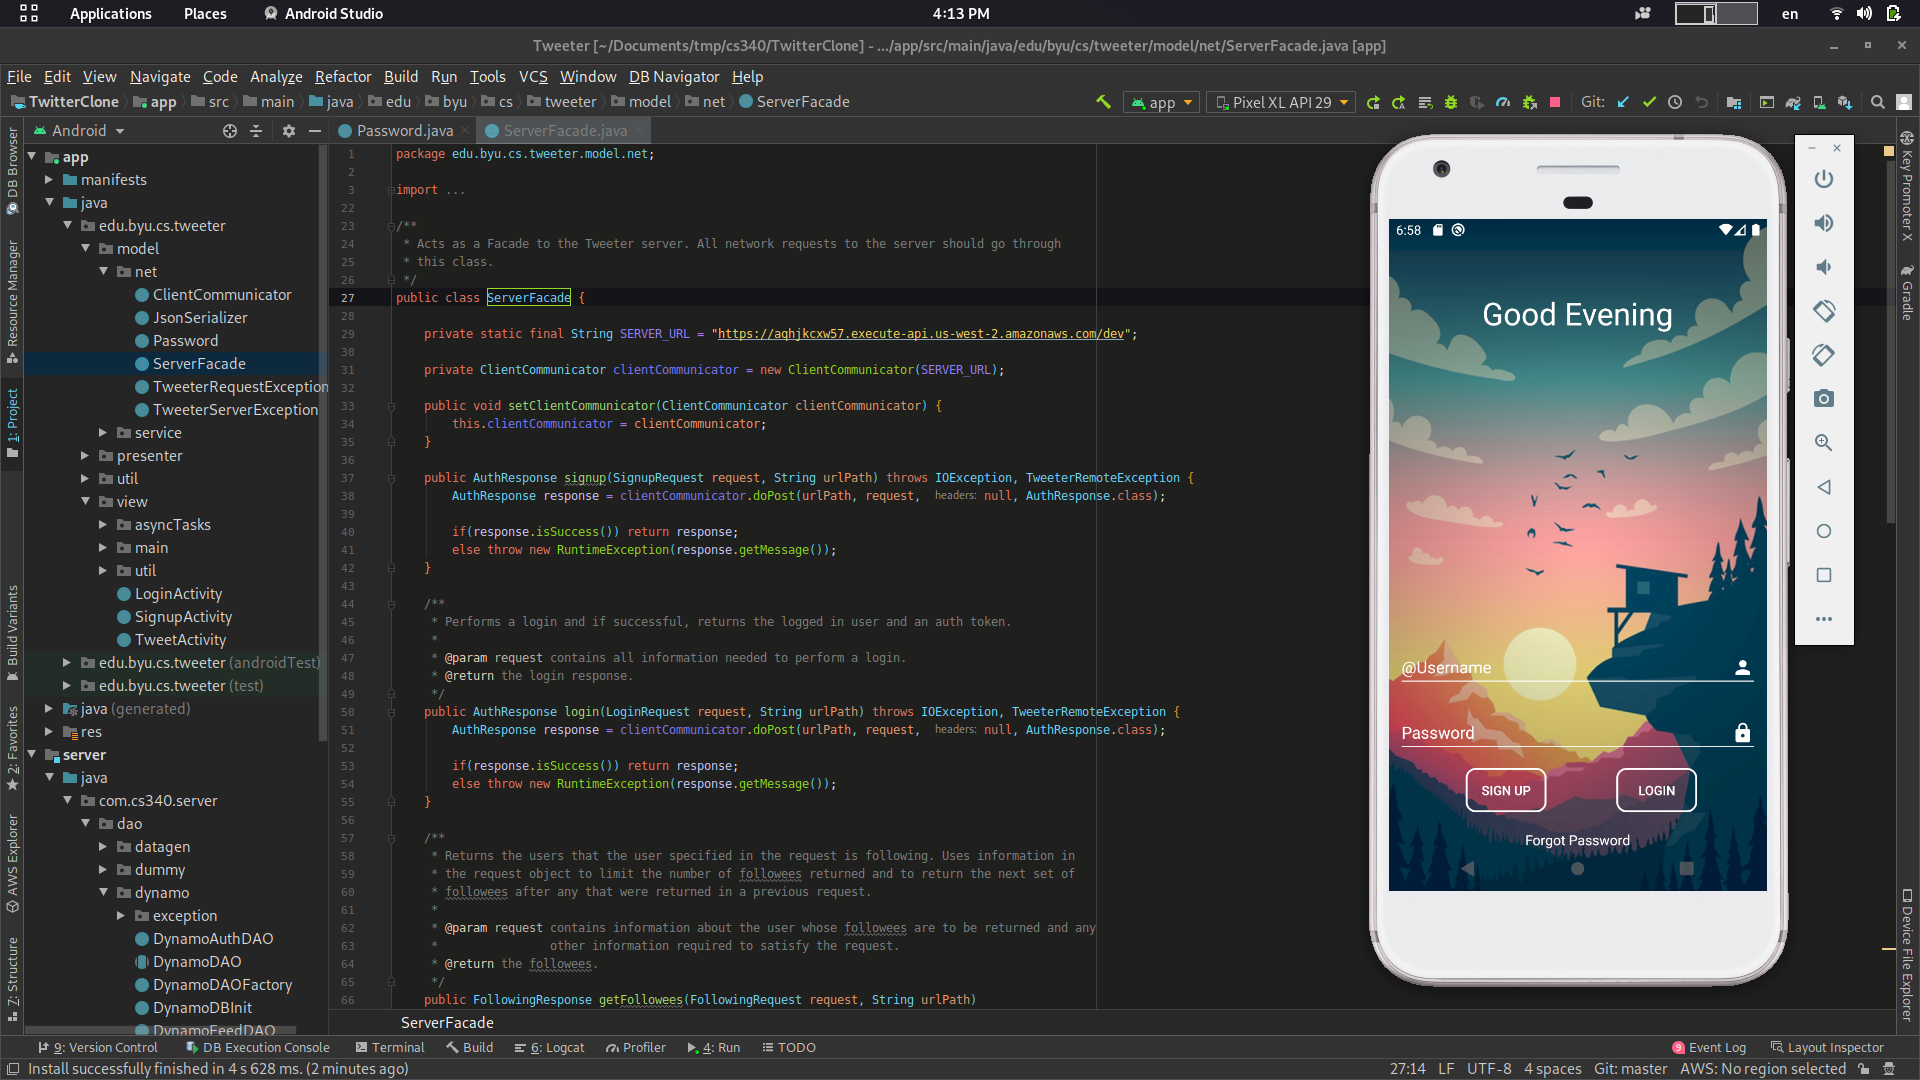Click the green Debug app bug icon

tap(1451, 102)
